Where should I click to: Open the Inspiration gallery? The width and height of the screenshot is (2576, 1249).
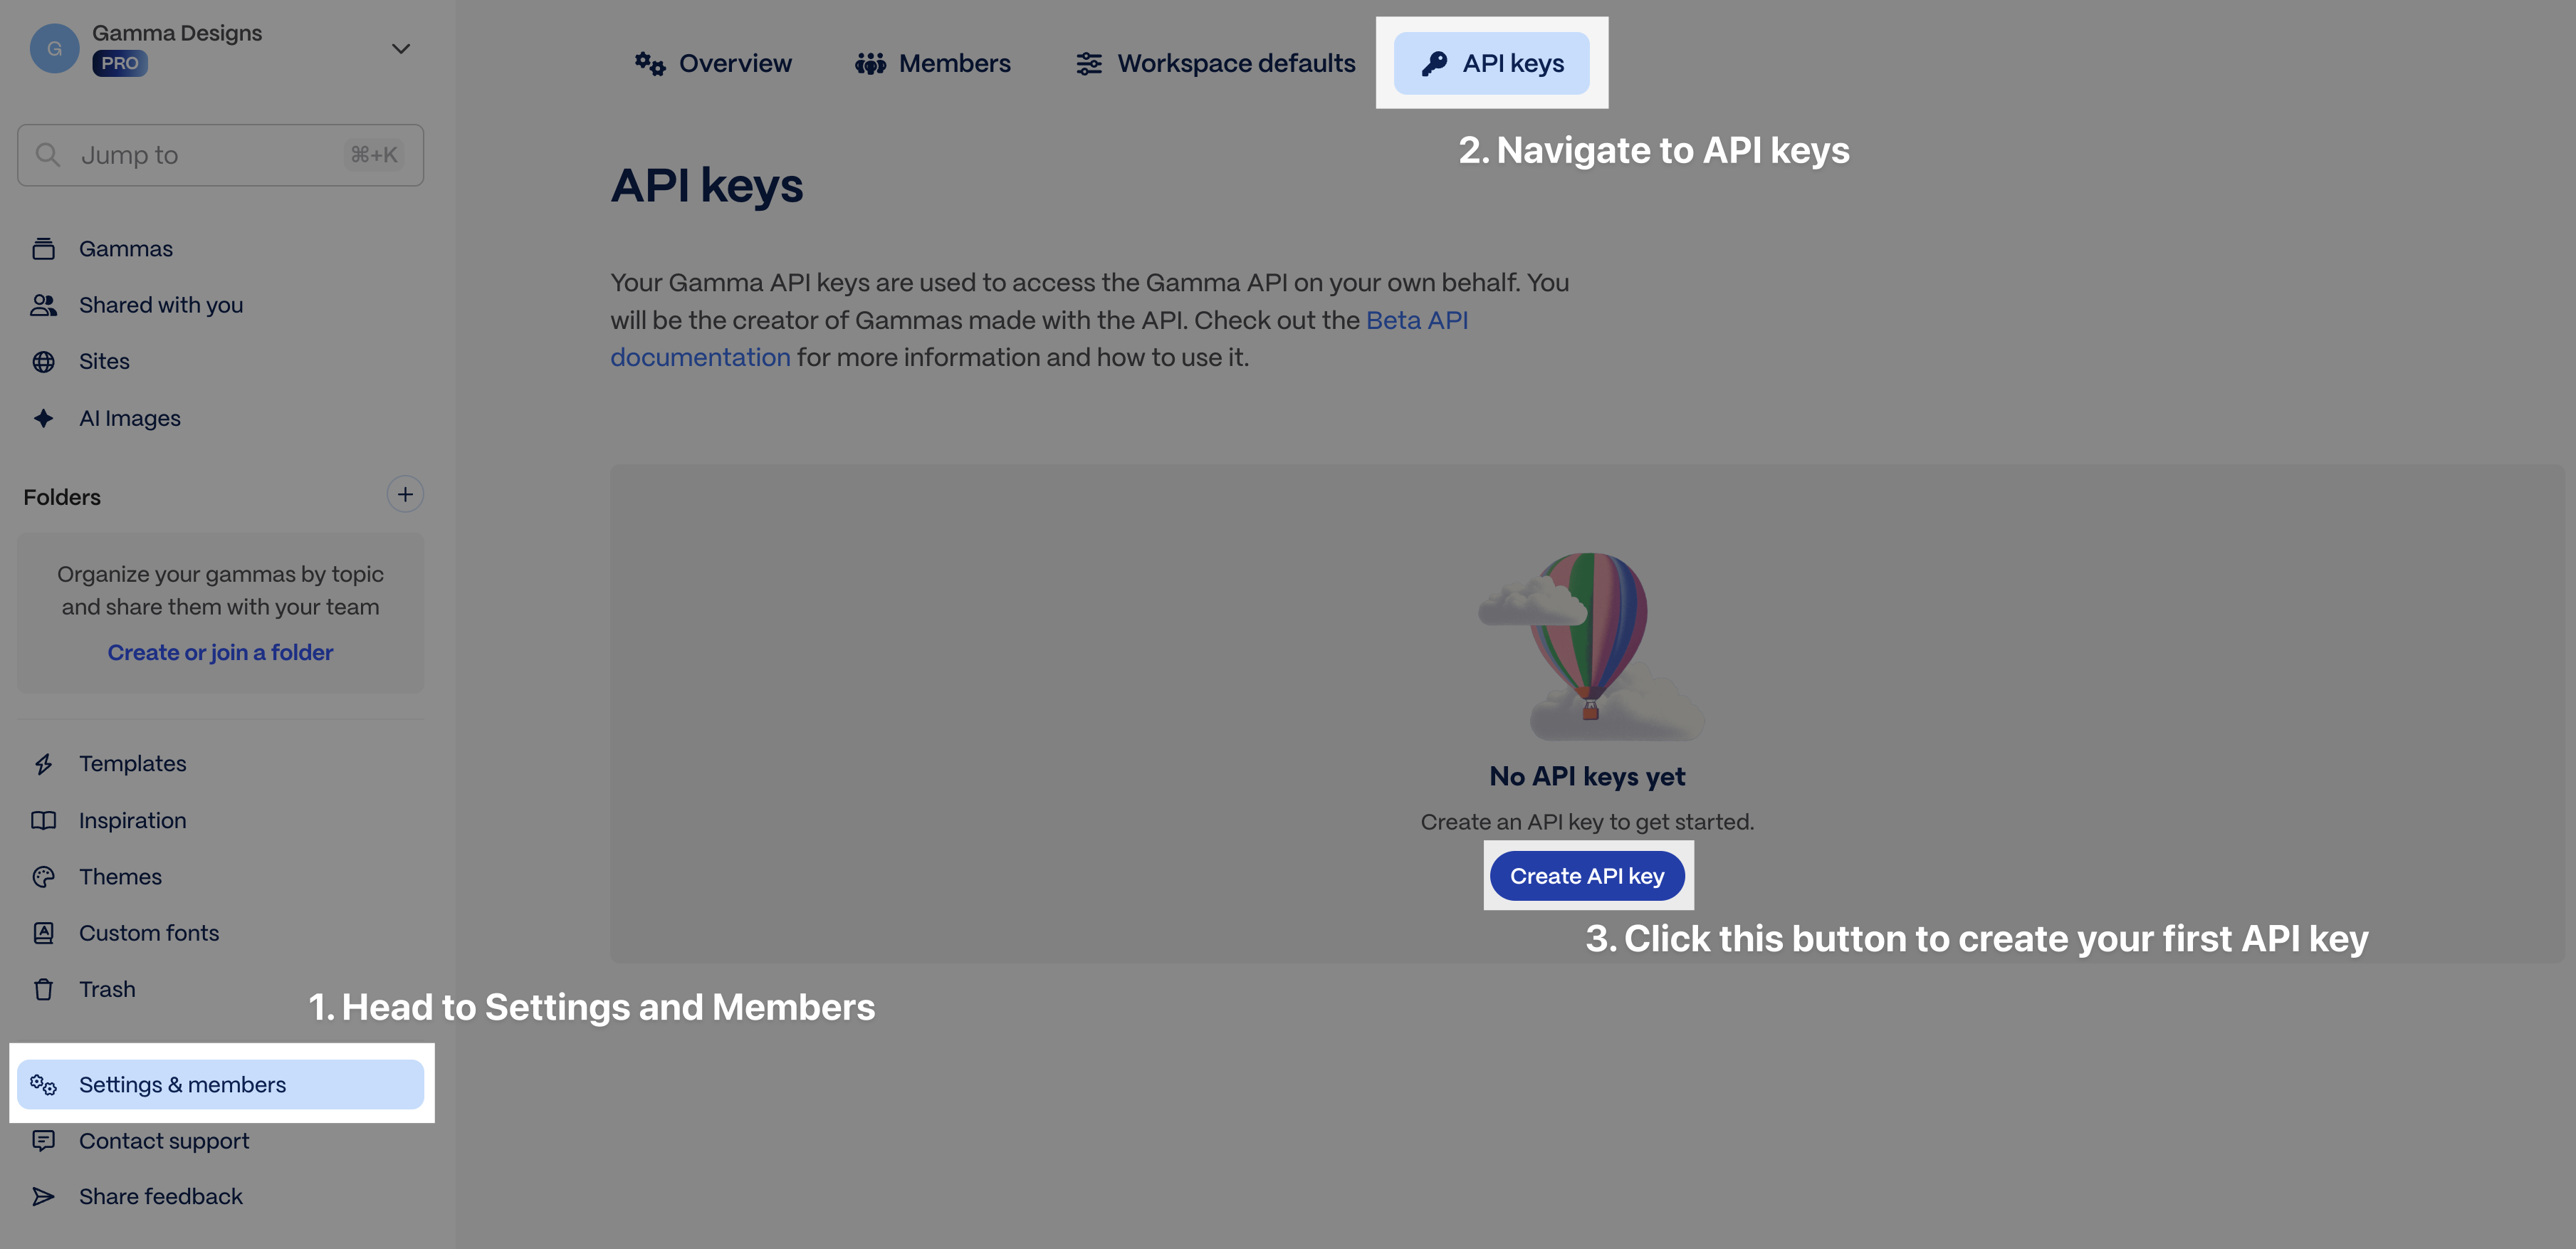(x=132, y=820)
